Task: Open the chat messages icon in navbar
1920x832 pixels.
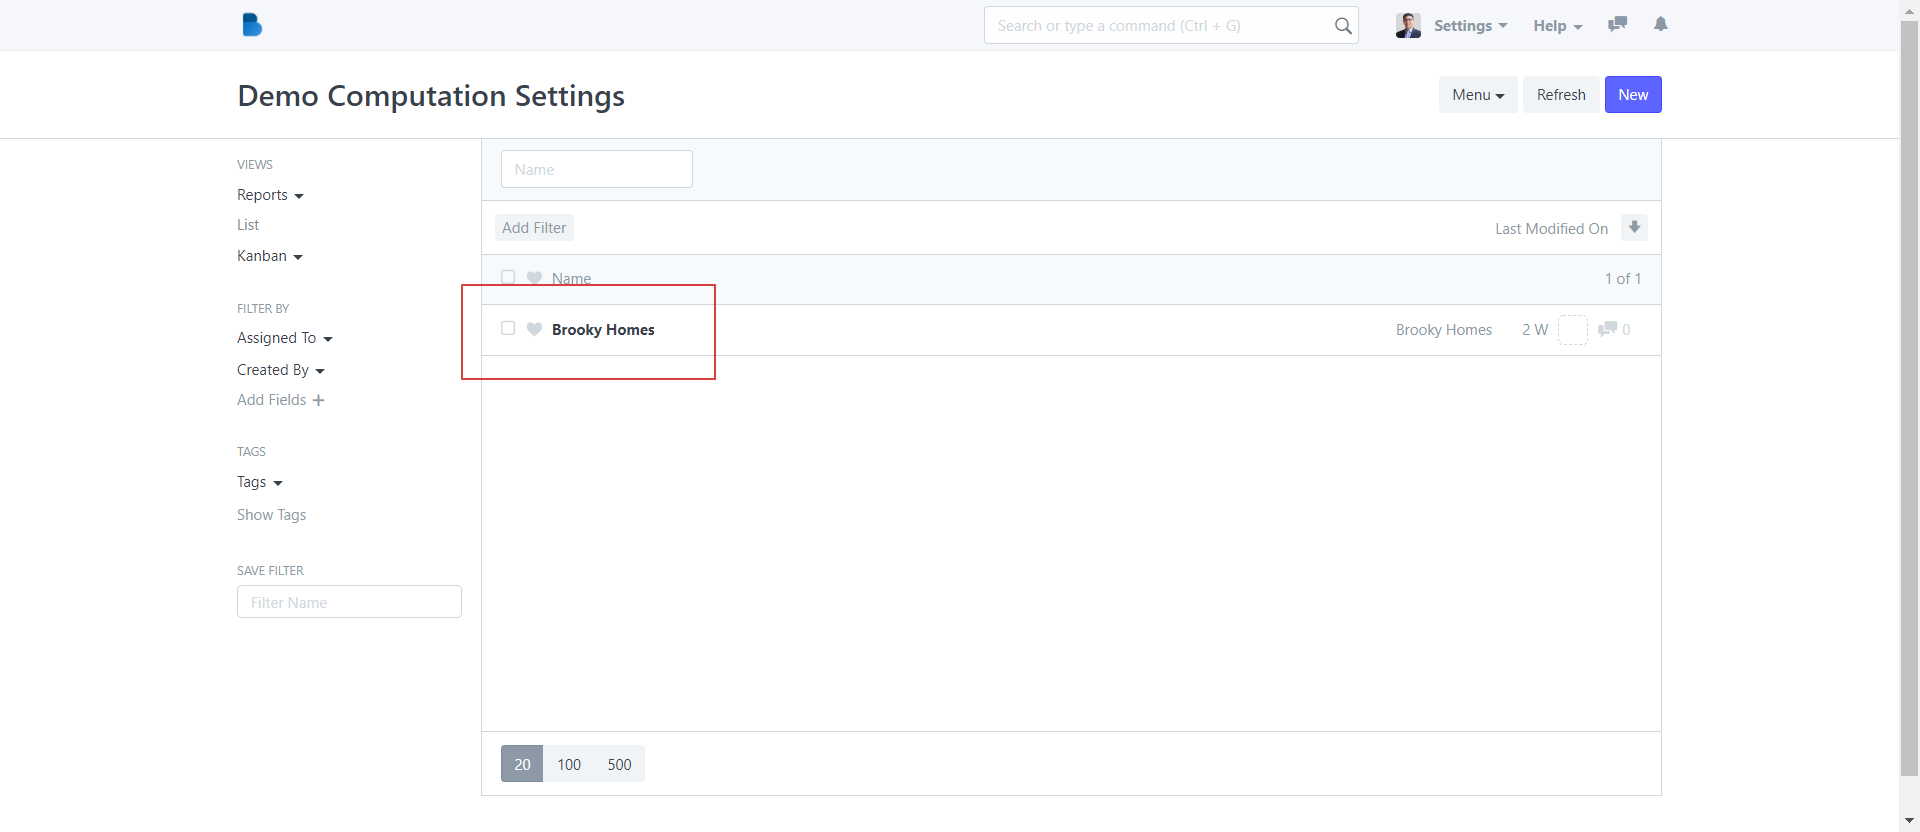Action: pos(1617,25)
